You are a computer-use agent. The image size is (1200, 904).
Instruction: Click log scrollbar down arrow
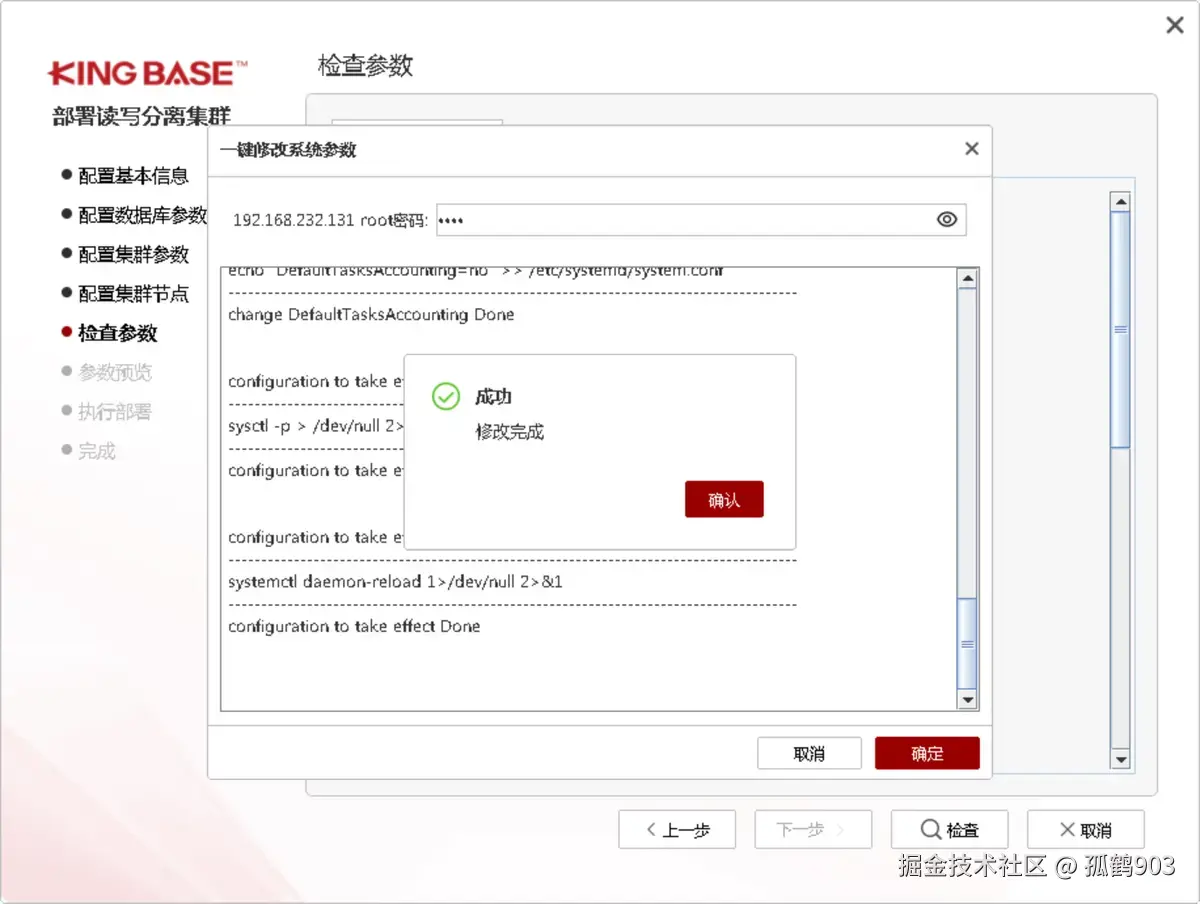tap(967, 700)
